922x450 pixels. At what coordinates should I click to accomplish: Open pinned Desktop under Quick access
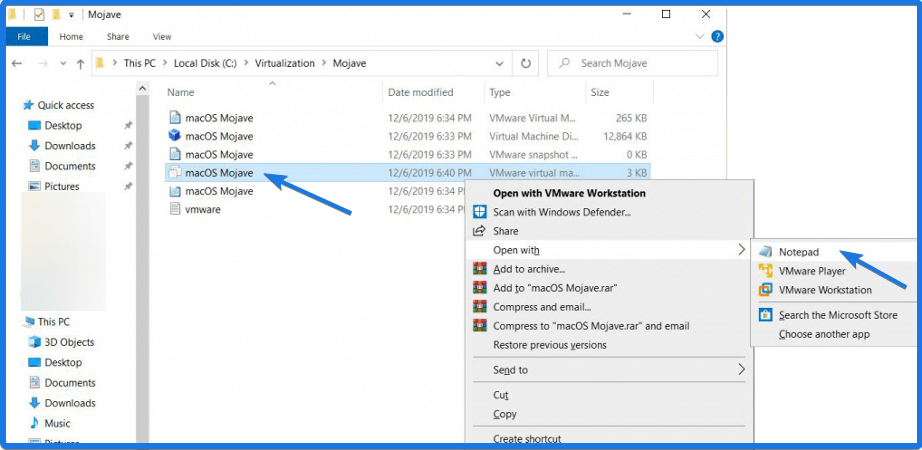[63, 125]
